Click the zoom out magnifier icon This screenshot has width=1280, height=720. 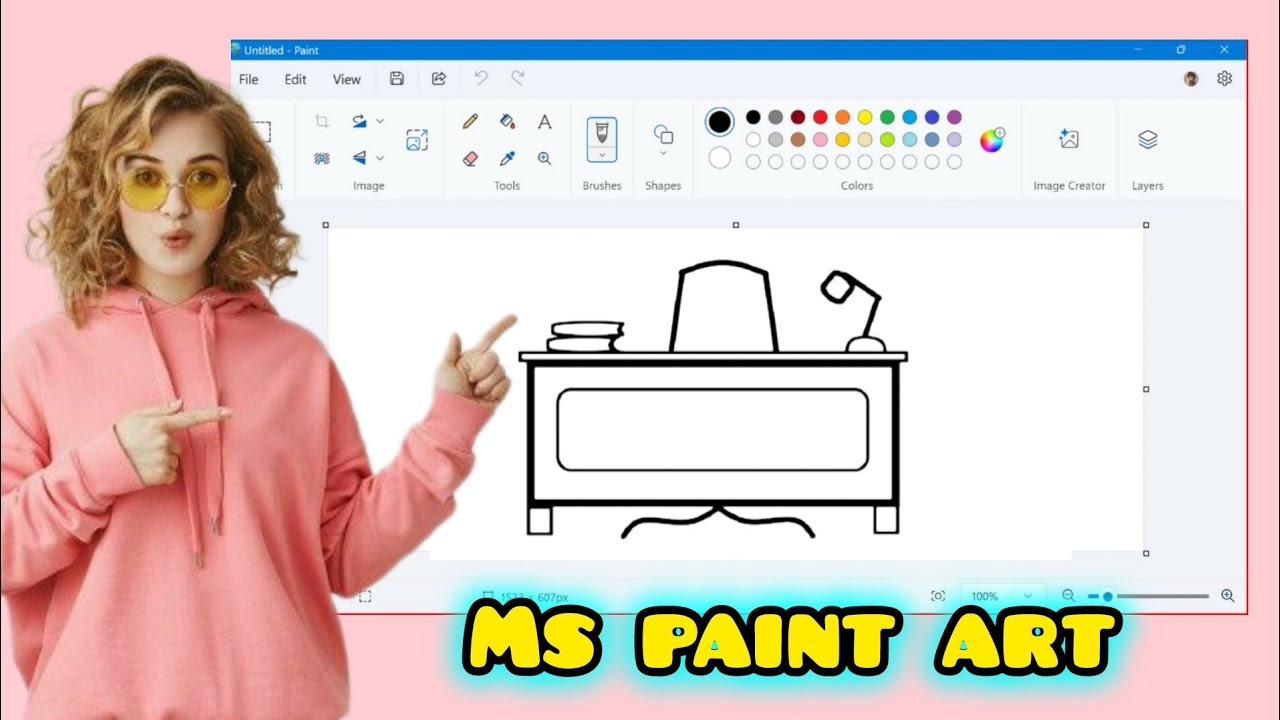[x=1068, y=595]
